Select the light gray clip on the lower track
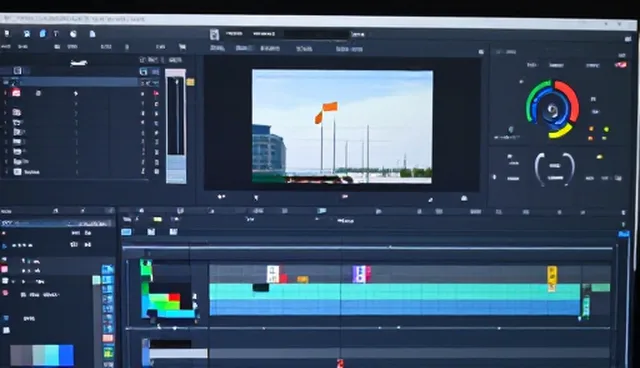 click(x=179, y=353)
